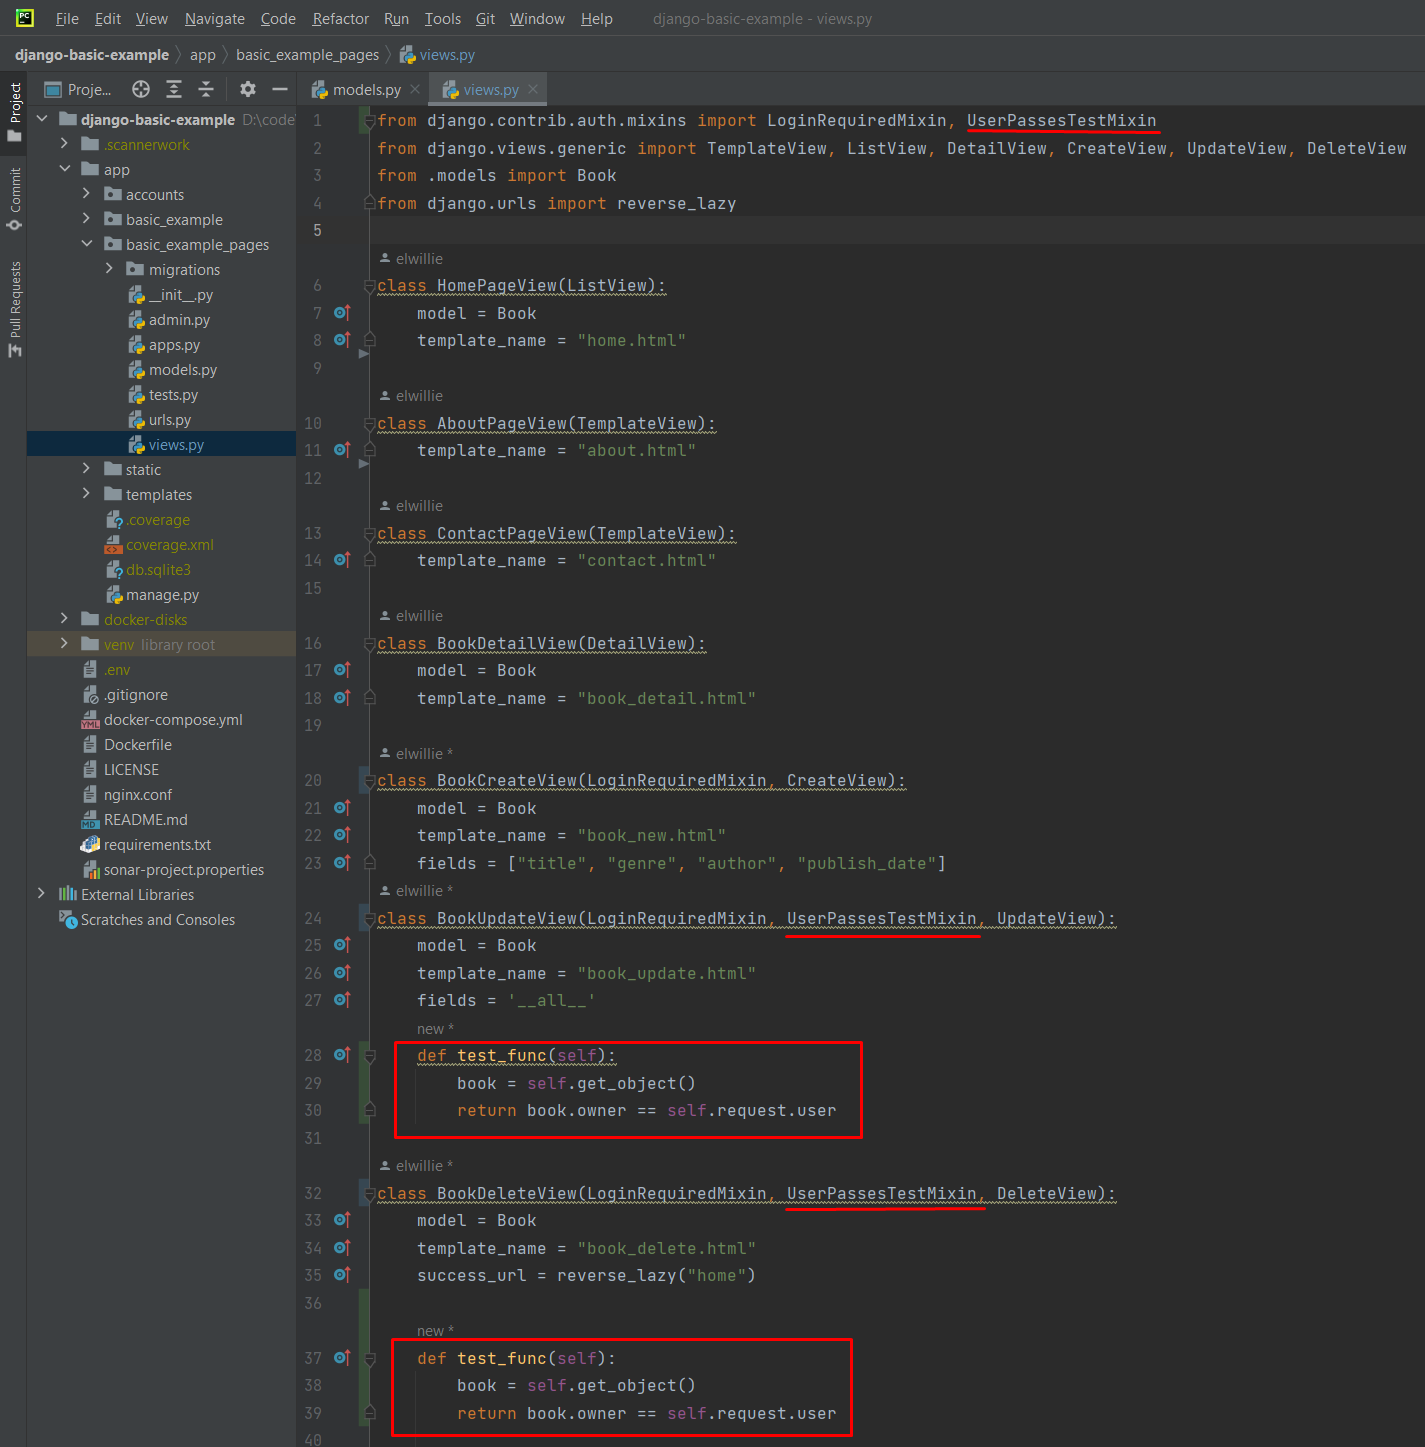Click the Expand All icon in Project toolbar
Viewport: 1425px width, 1447px height.
173,89
